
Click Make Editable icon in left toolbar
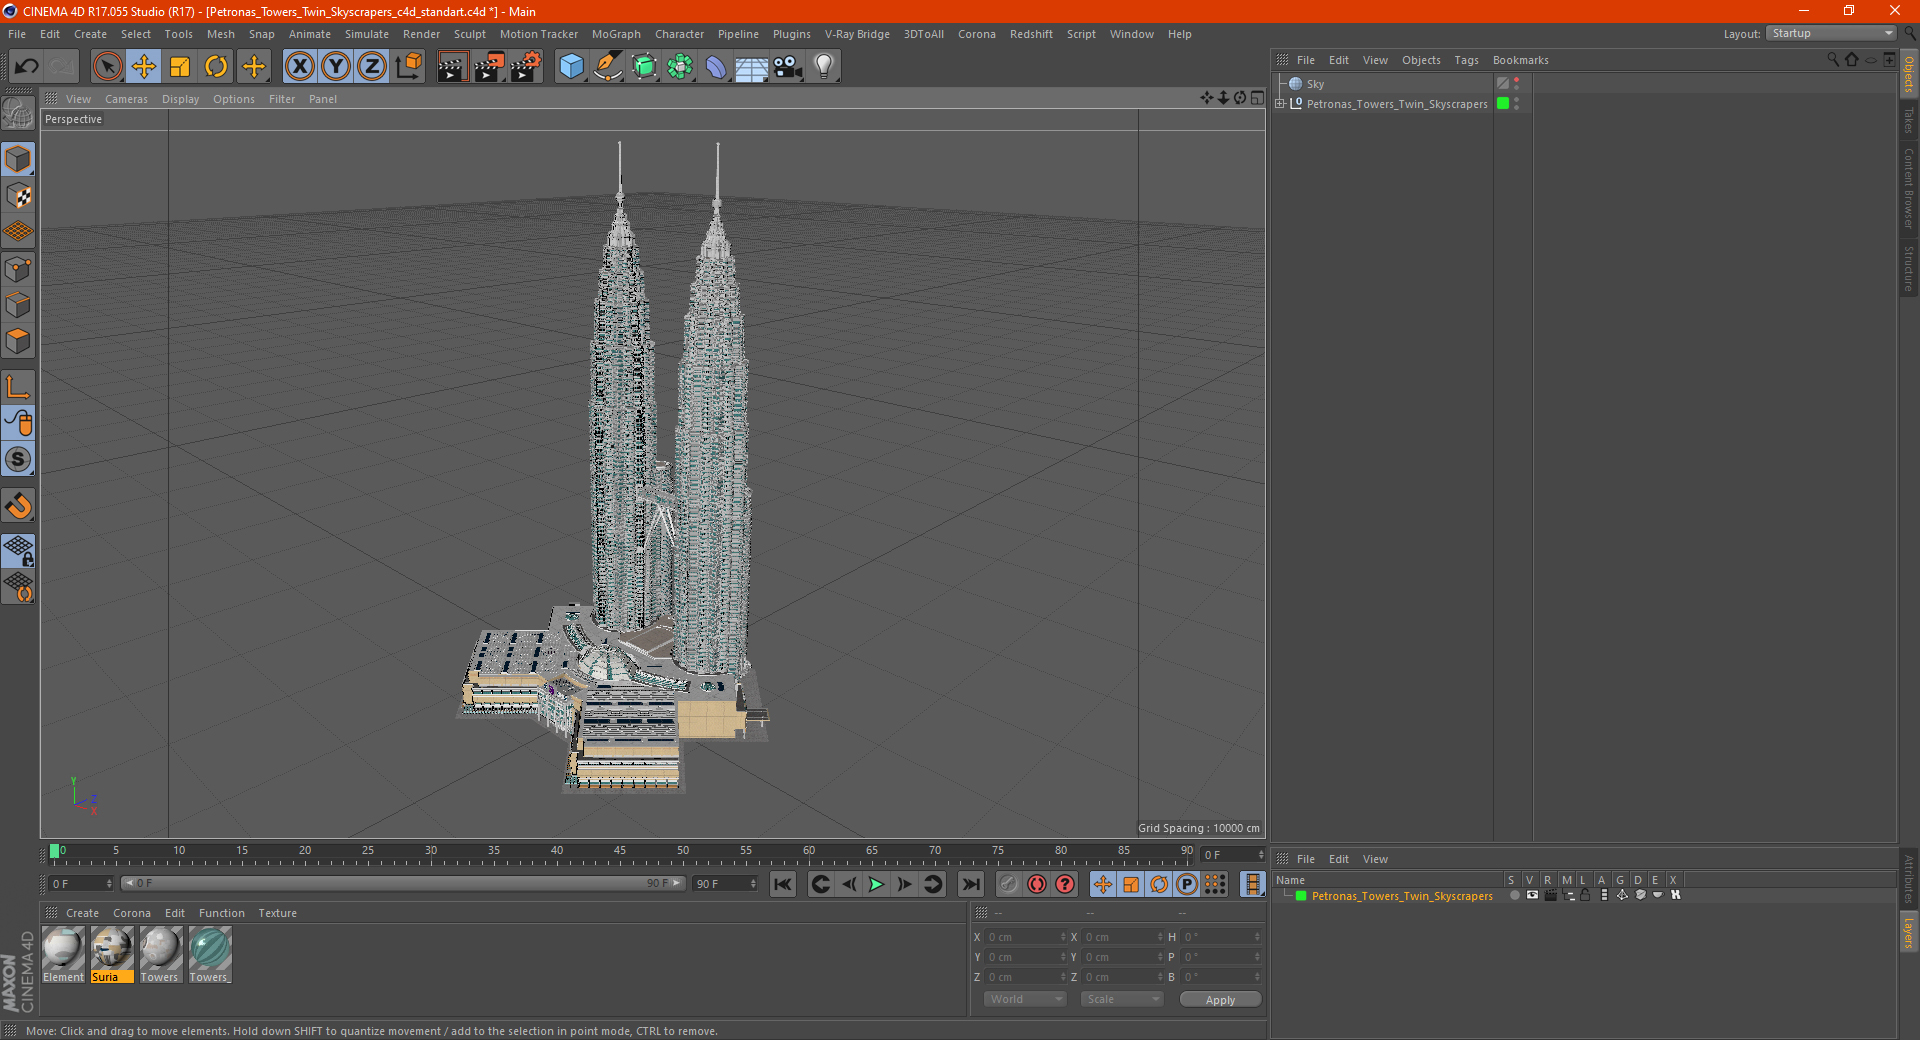point(18,113)
